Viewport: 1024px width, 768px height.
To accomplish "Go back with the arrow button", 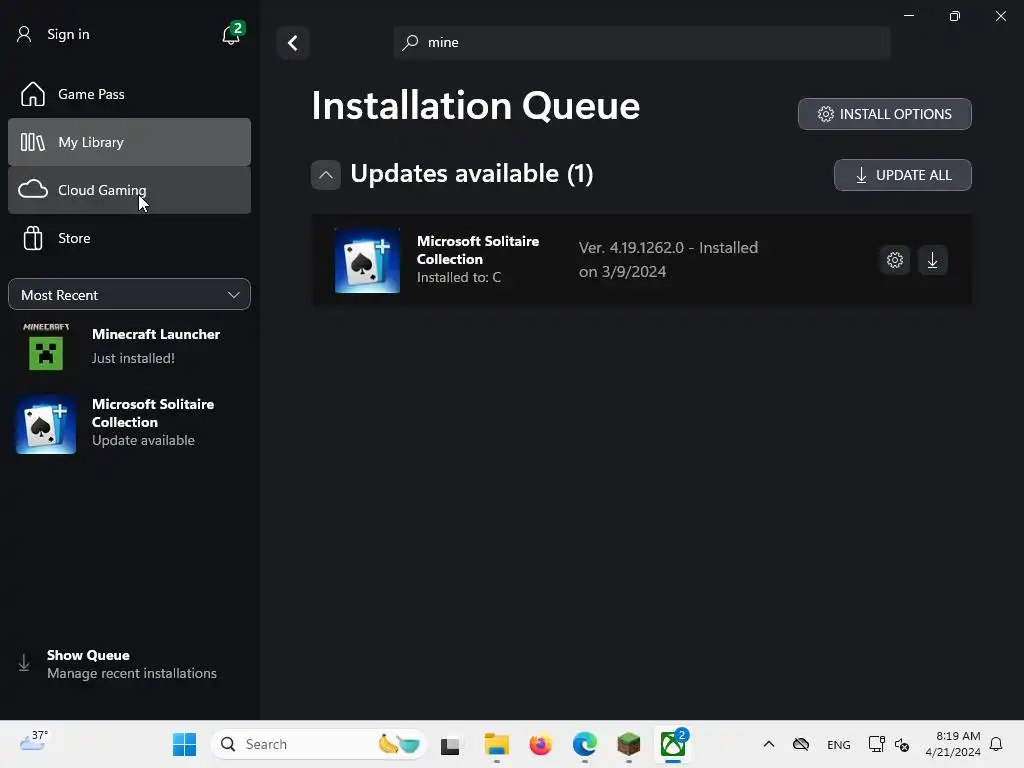I will click(x=293, y=43).
